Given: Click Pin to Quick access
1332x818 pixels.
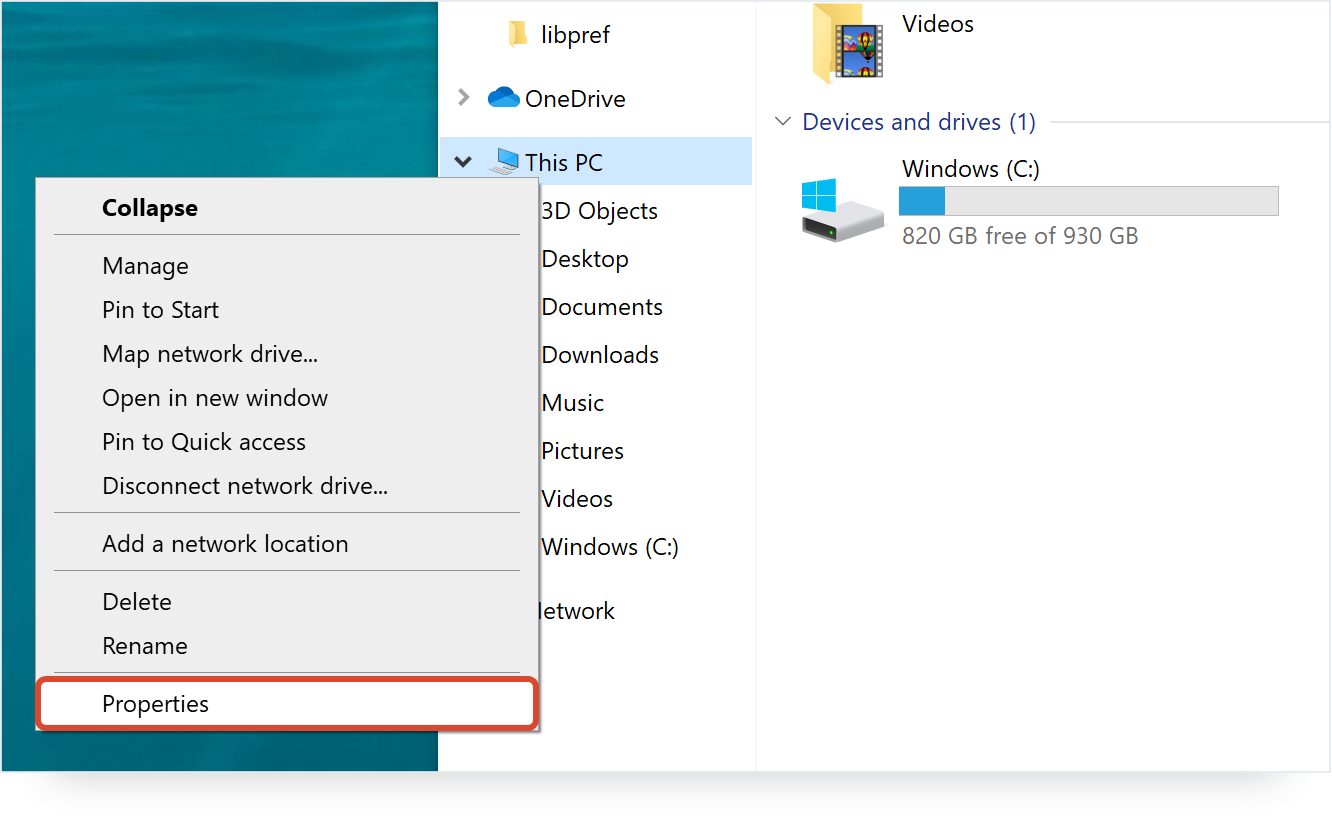Looking at the screenshot, I should [204, 442].
